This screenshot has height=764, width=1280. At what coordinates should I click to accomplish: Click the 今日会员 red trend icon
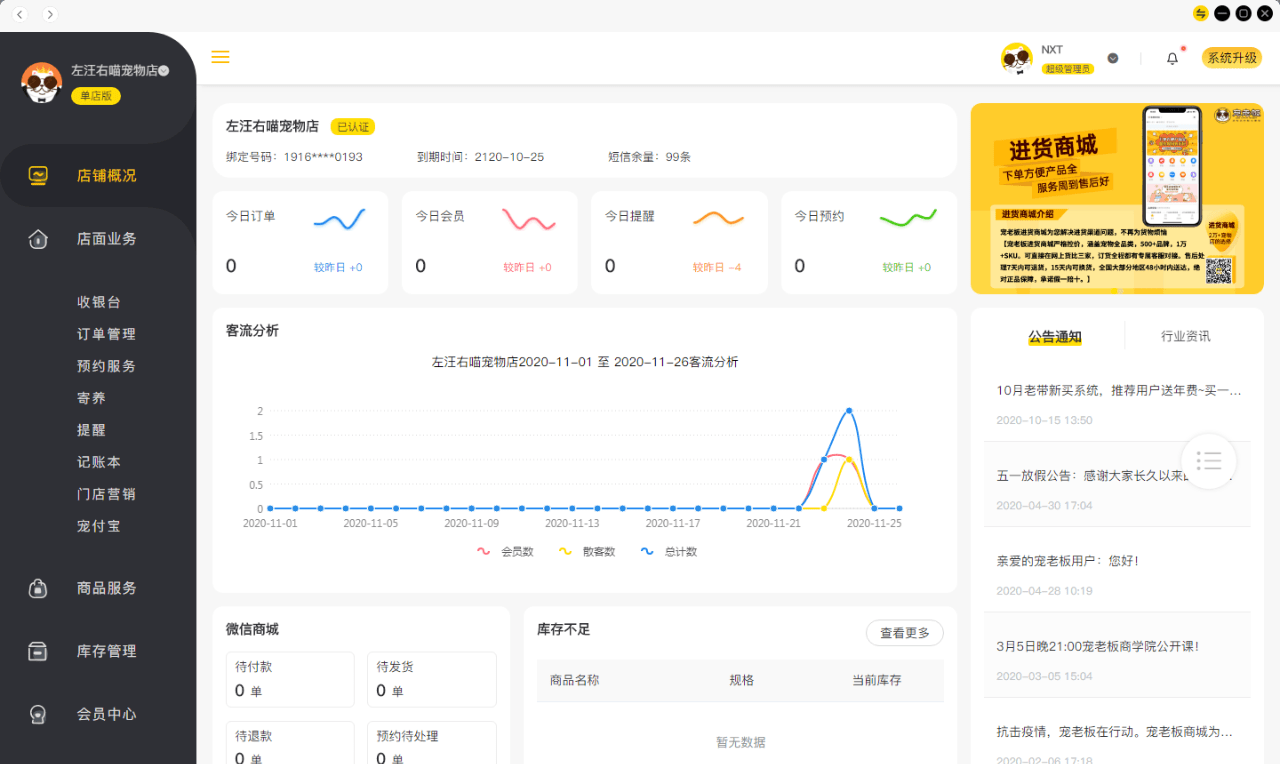click(x=529, y=218)
